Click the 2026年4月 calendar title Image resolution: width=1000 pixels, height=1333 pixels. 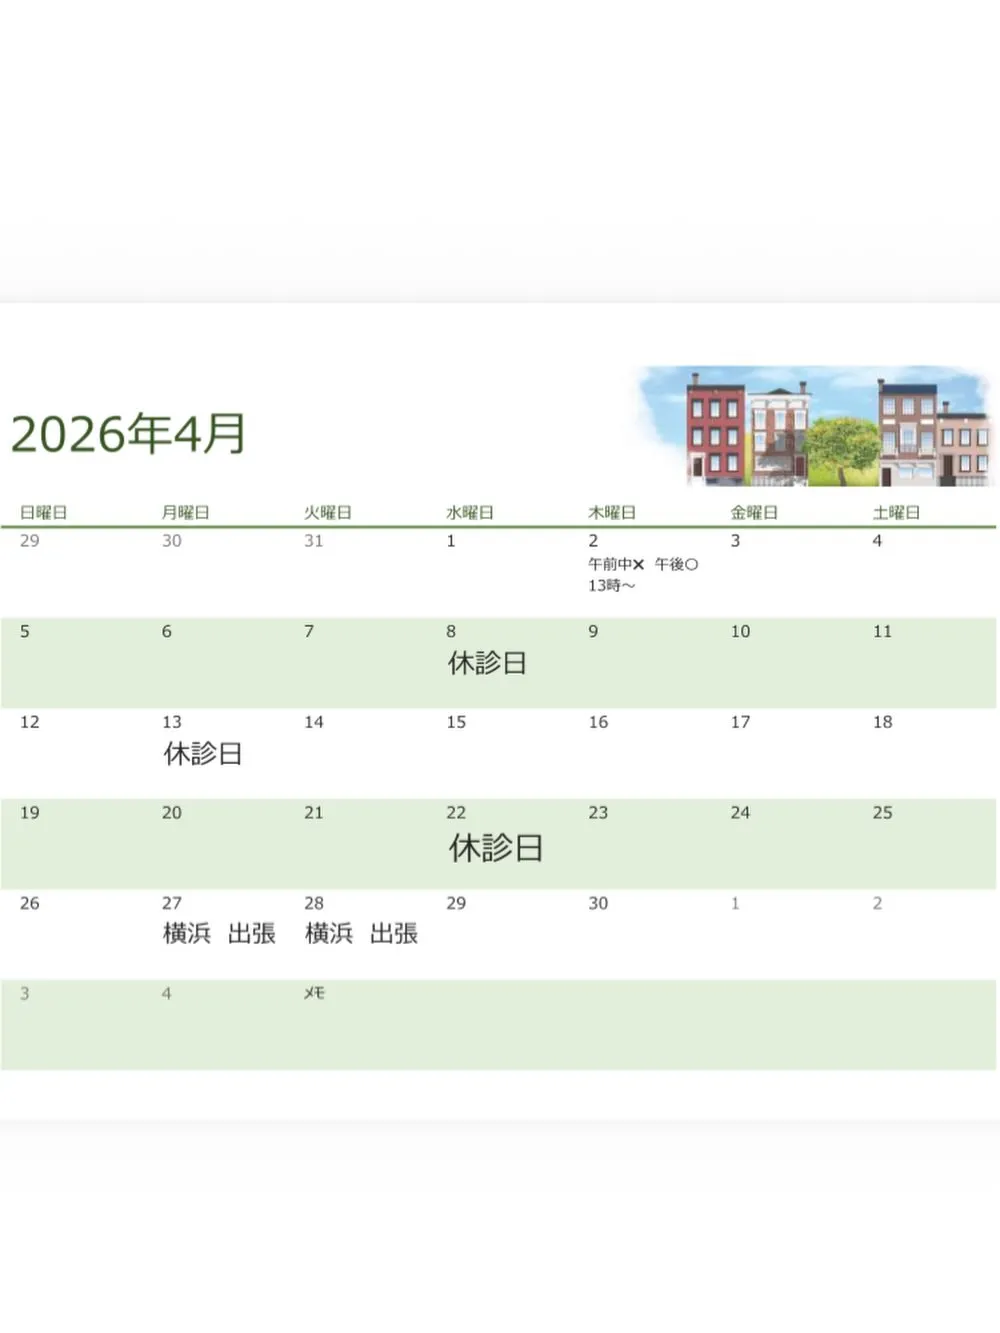point(128,434)
